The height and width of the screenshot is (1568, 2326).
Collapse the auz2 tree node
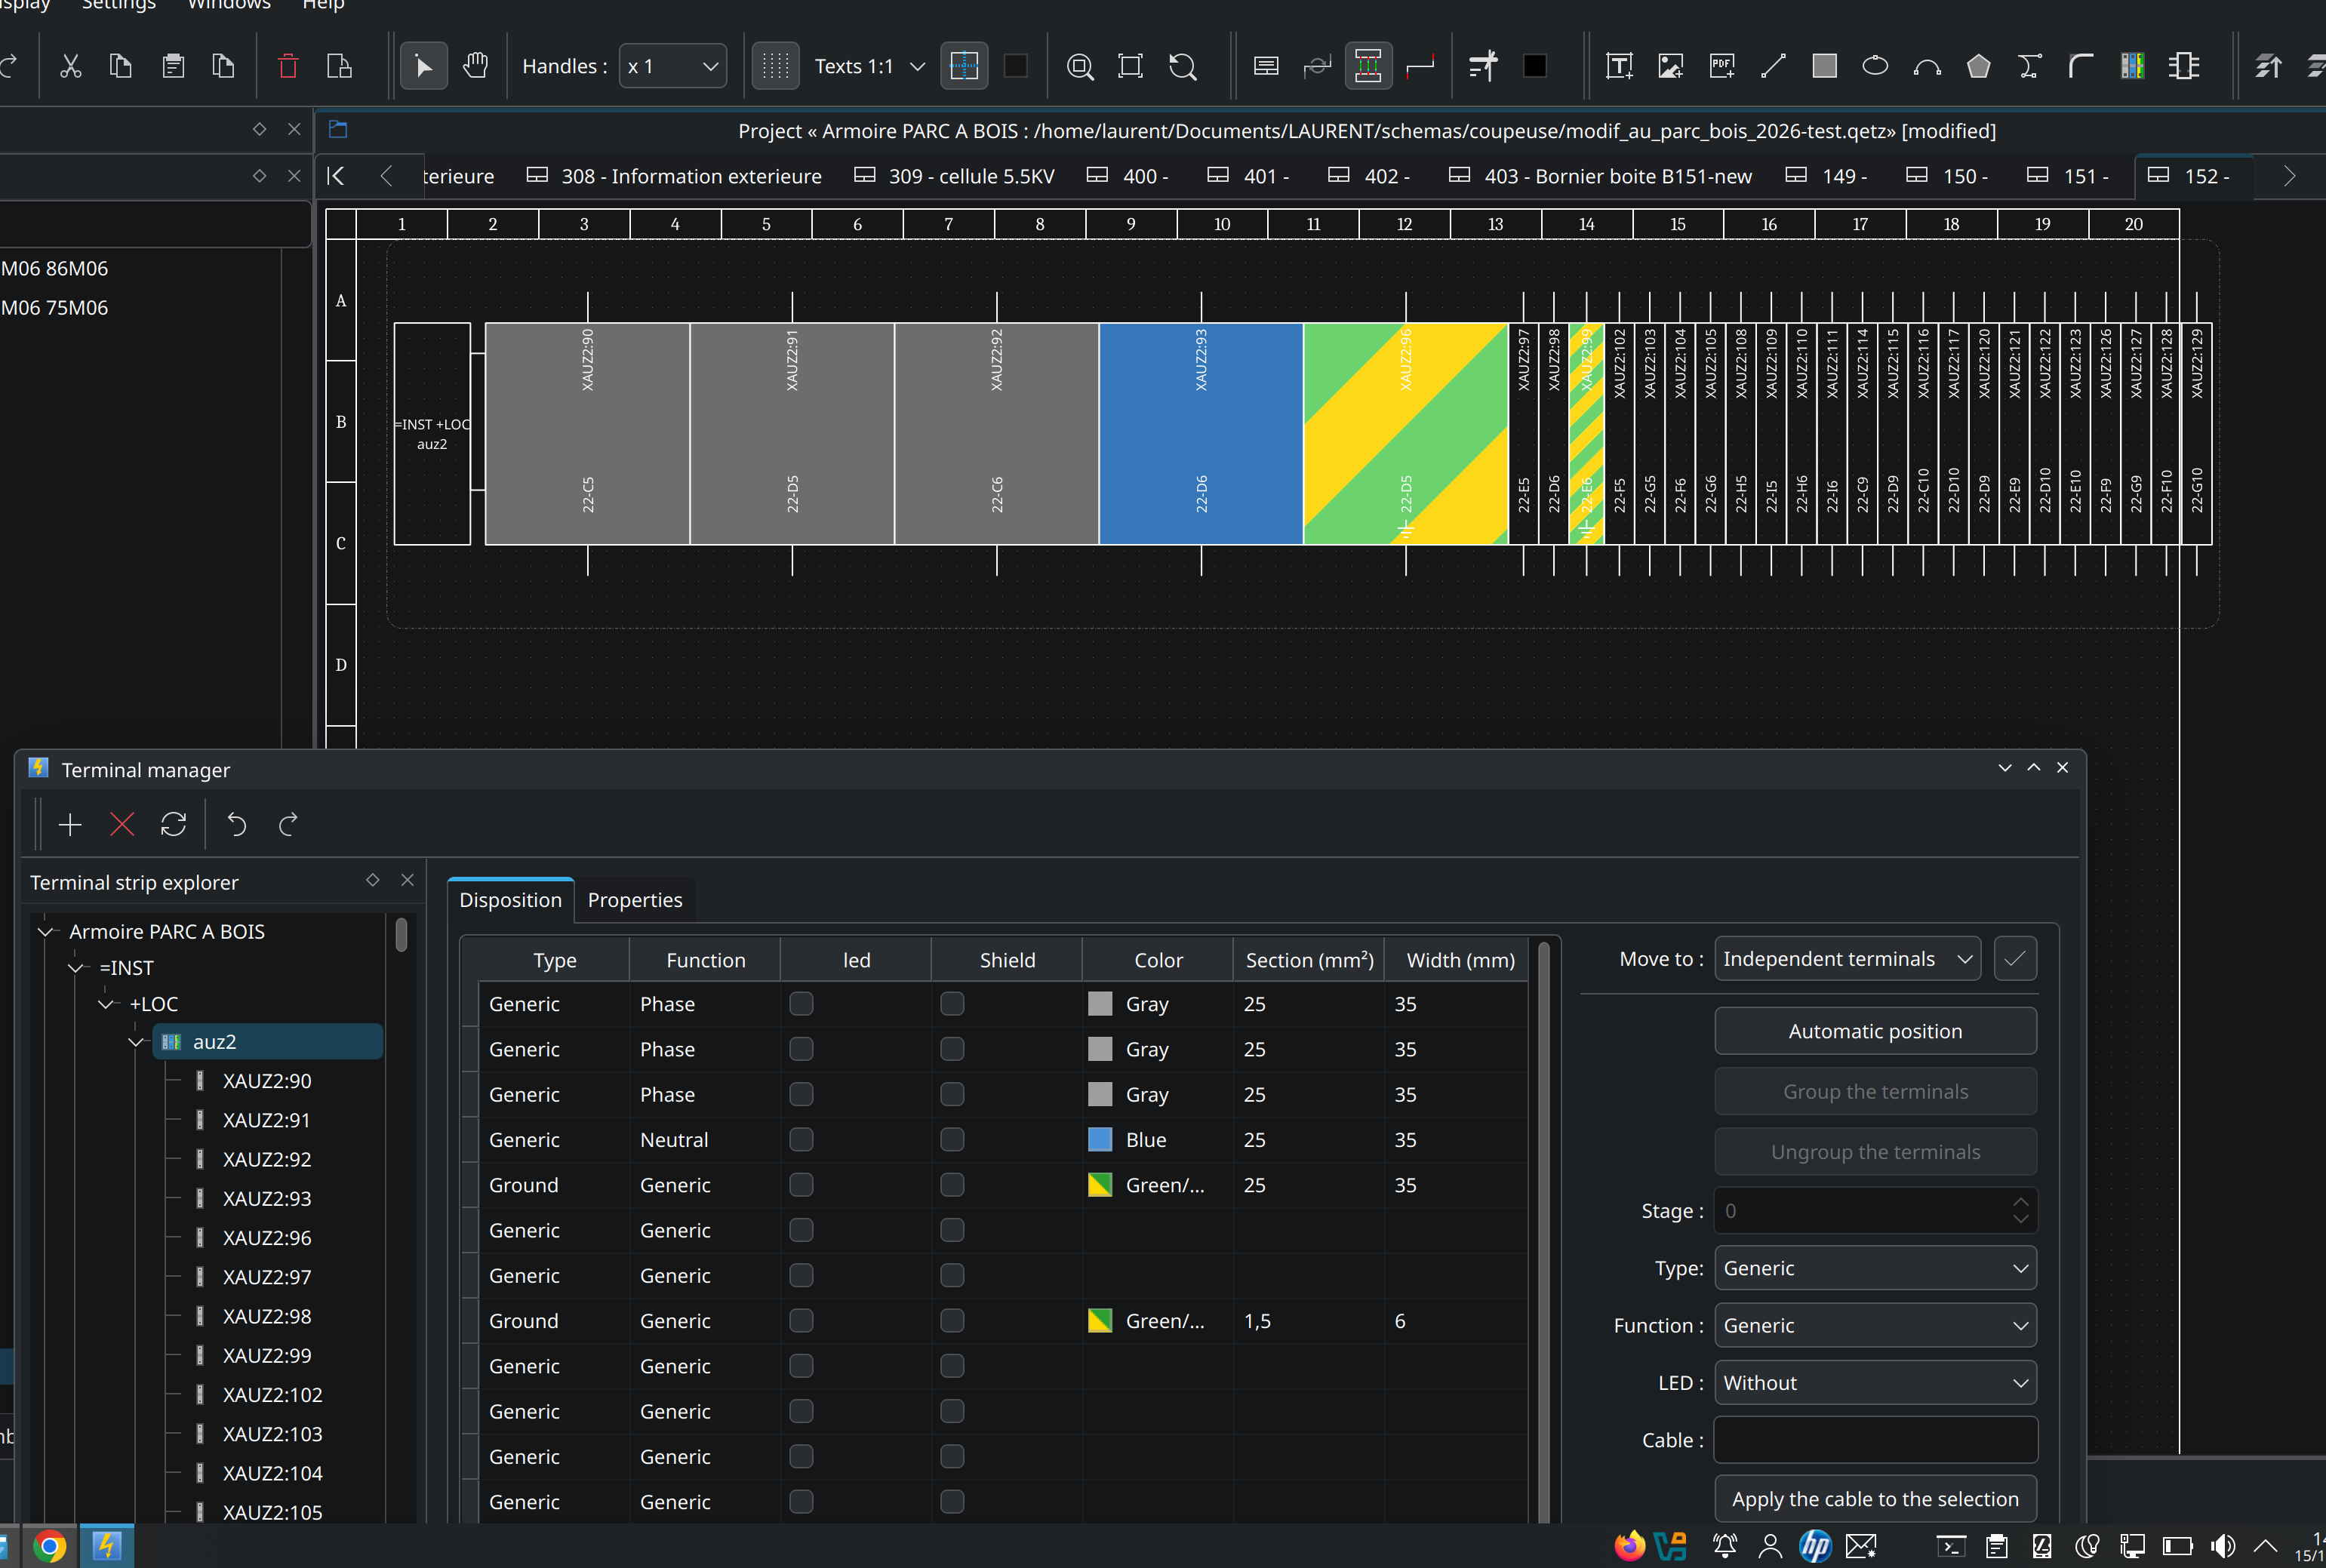pos(137,1042)
